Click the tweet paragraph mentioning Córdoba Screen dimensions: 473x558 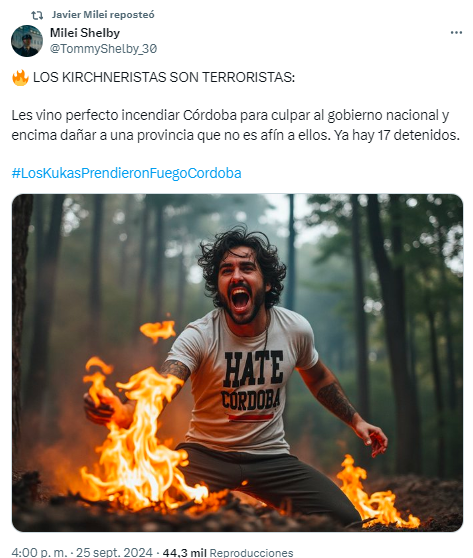pyautogui.click(x=236, y=125)
